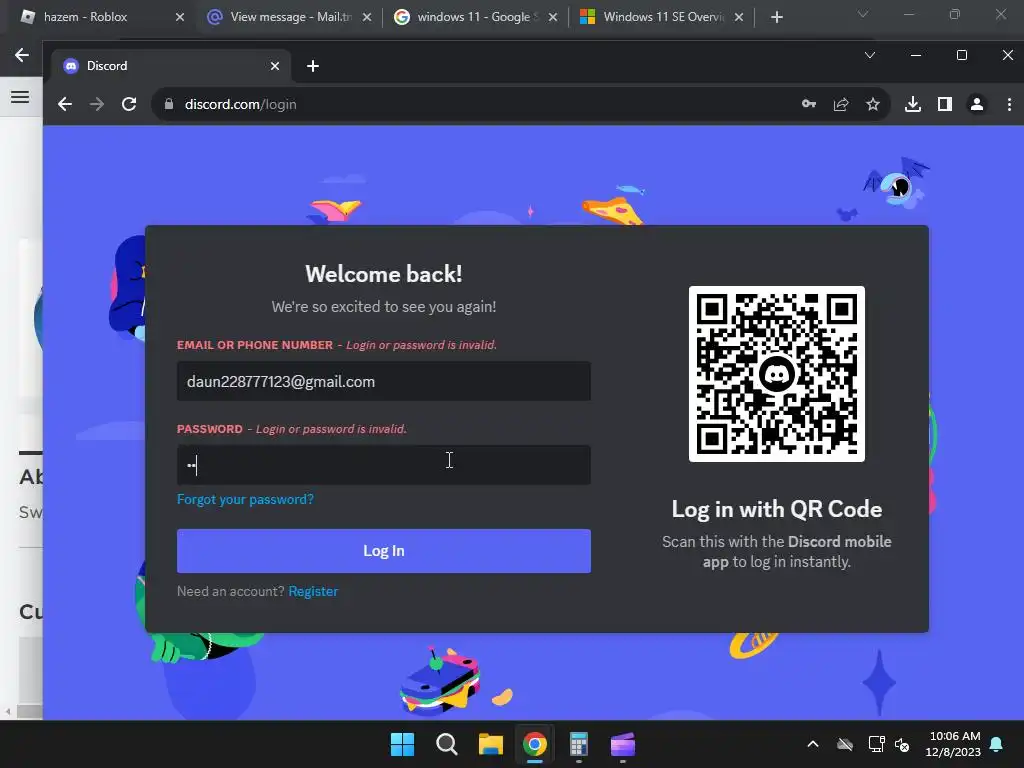1024x768 pixels.
Task: Share this page icon in address bar
Action: (x=841, y=104)
